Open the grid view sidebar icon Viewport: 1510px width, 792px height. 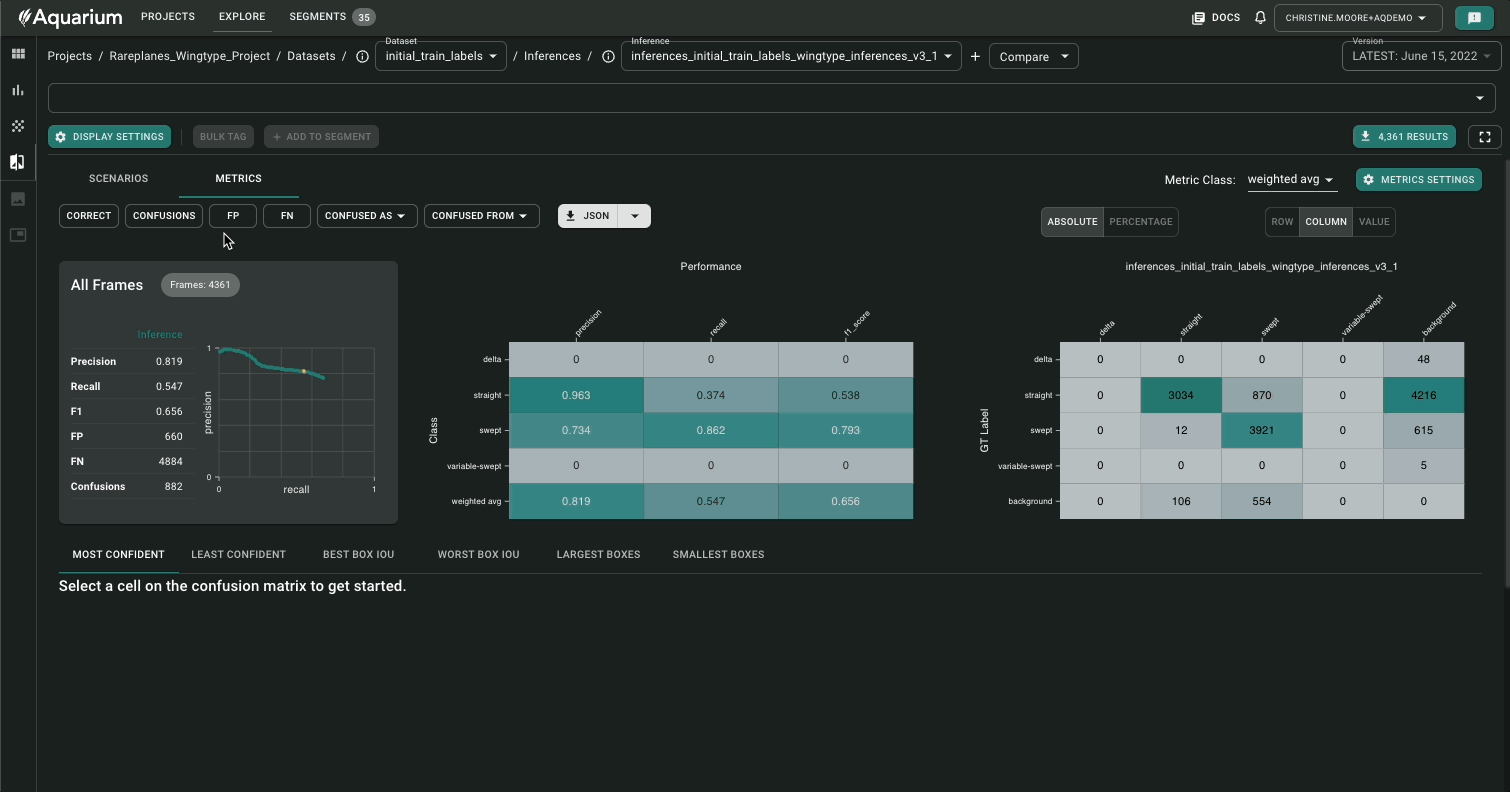18,54
